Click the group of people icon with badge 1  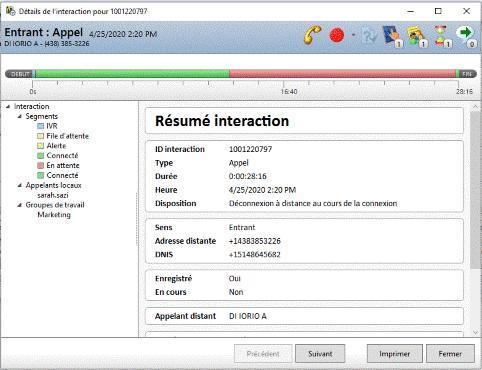coord(417,36)
